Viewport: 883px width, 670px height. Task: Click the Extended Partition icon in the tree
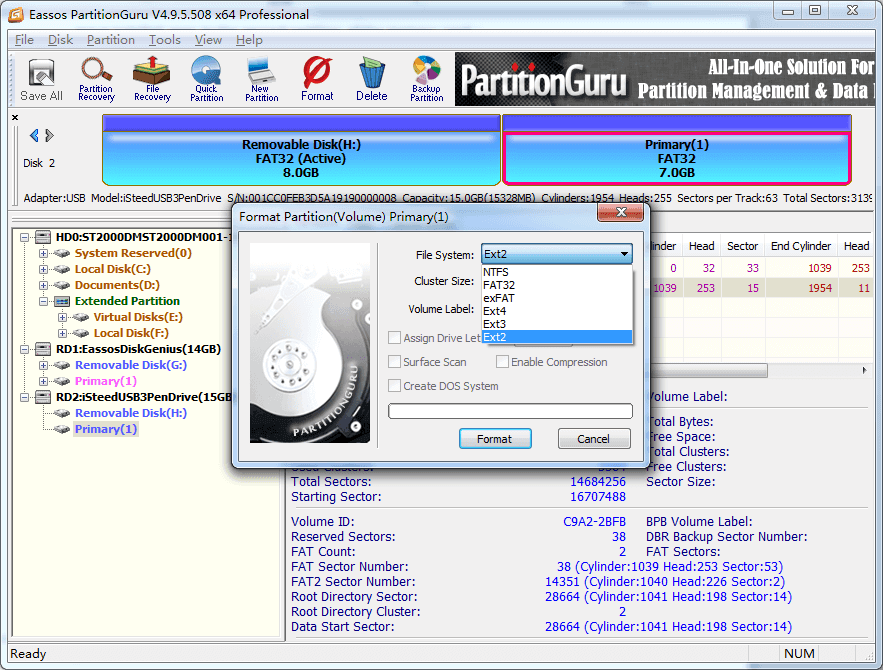62,301
